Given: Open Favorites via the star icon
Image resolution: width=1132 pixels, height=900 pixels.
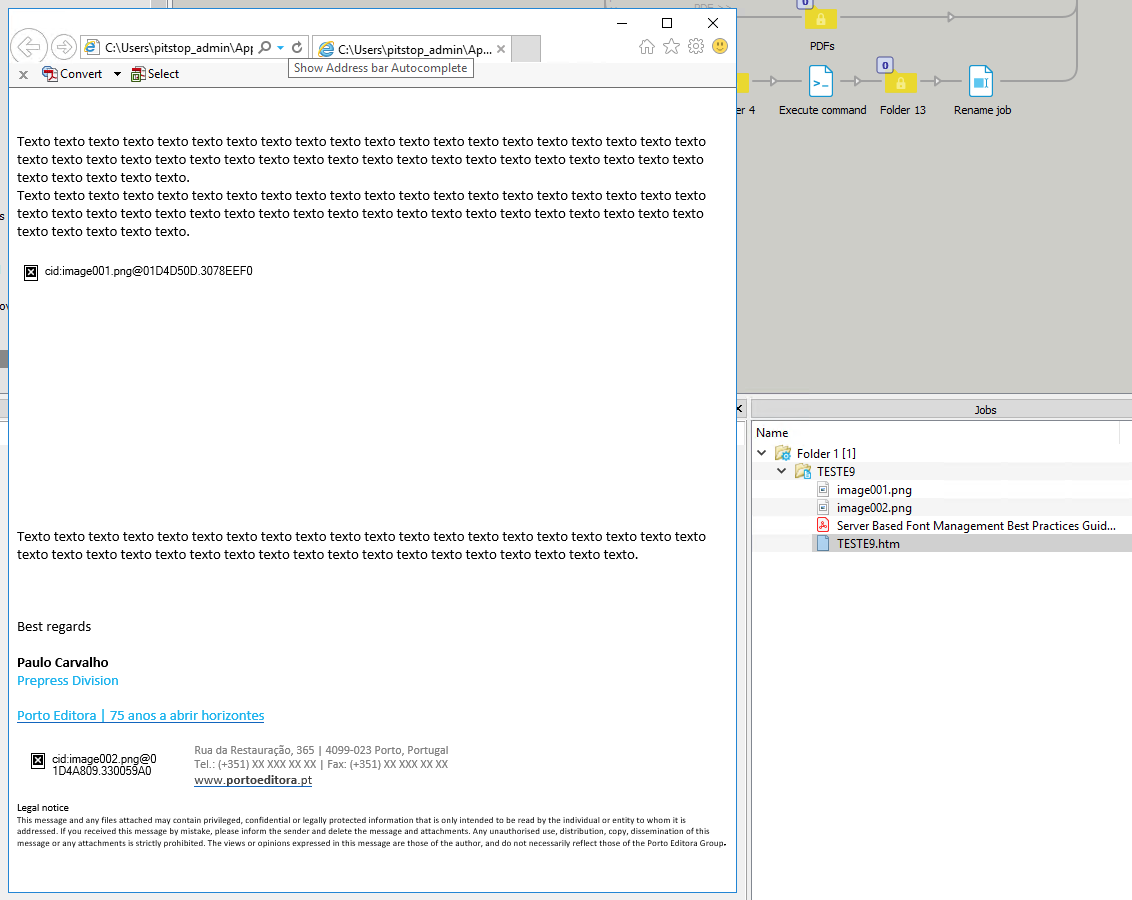Looking at the screenshot, I should [x=671, y=46].
